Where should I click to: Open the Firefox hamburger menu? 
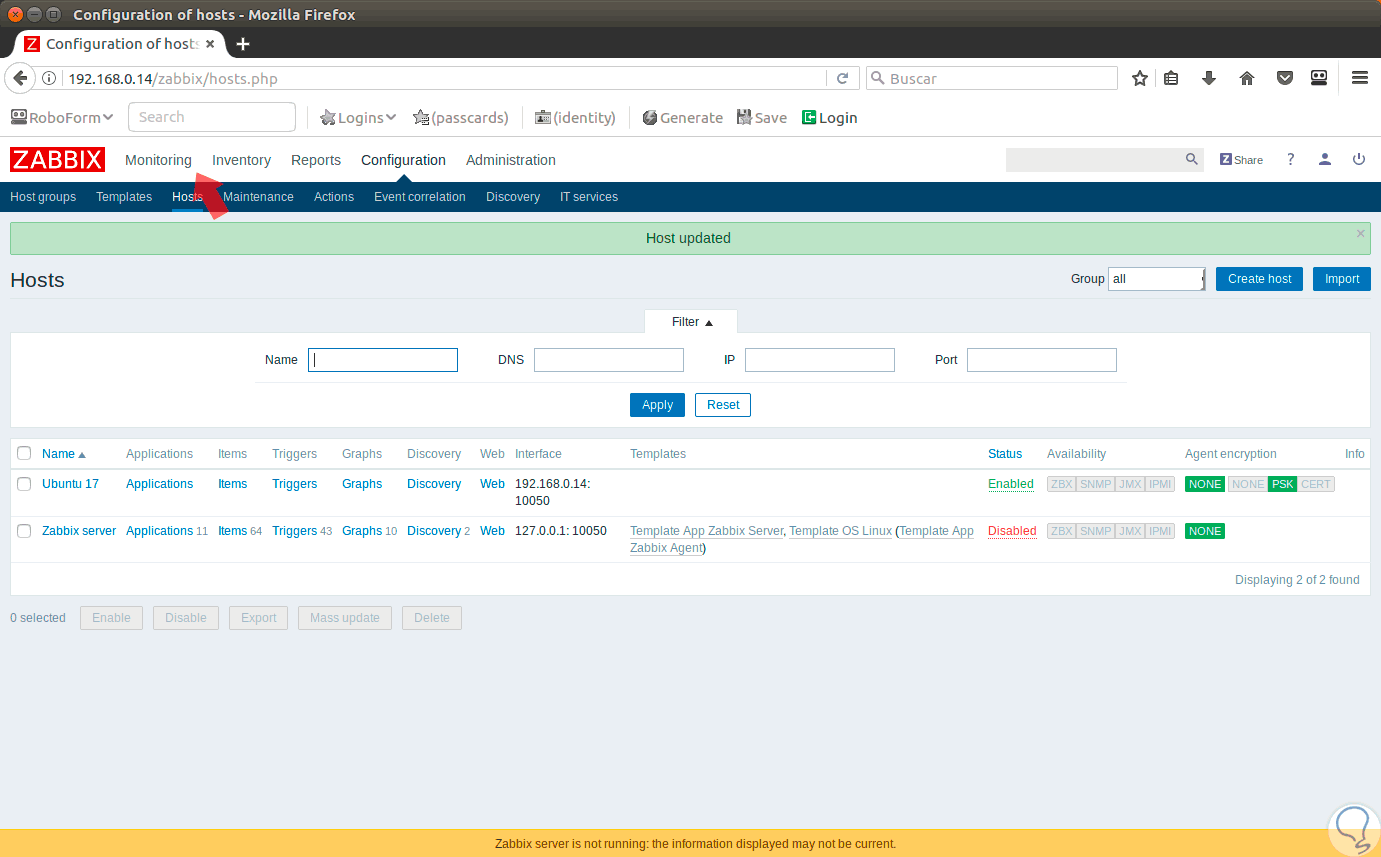pyautogui.click(x=1359, y=78)
